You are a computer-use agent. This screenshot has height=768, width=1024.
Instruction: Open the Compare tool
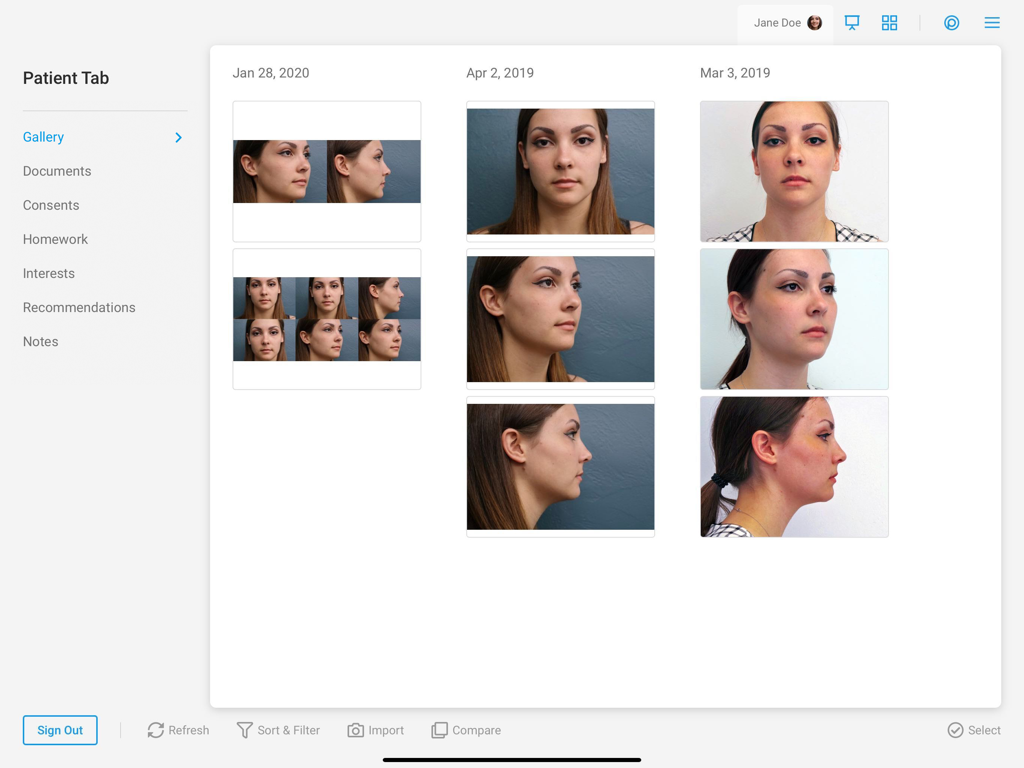click(x=465, y=730)
